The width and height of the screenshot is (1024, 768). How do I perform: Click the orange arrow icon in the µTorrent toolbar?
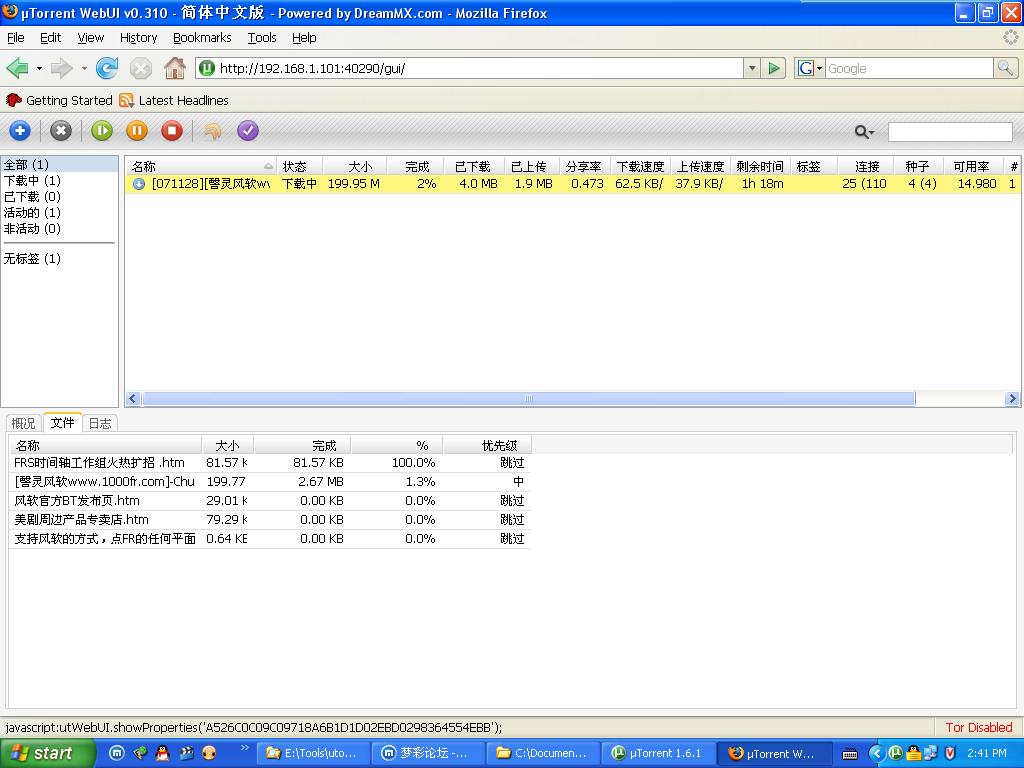(x=212, y=131)
